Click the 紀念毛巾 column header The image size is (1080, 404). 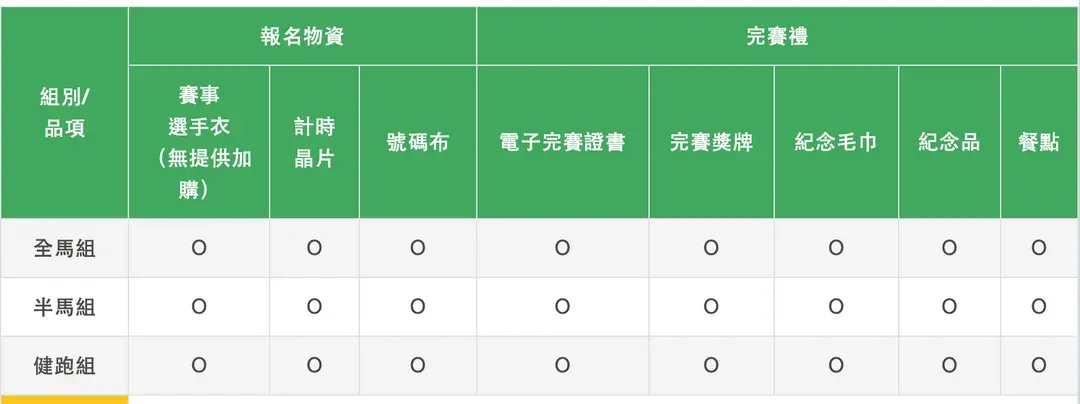(x=836, y=142)
